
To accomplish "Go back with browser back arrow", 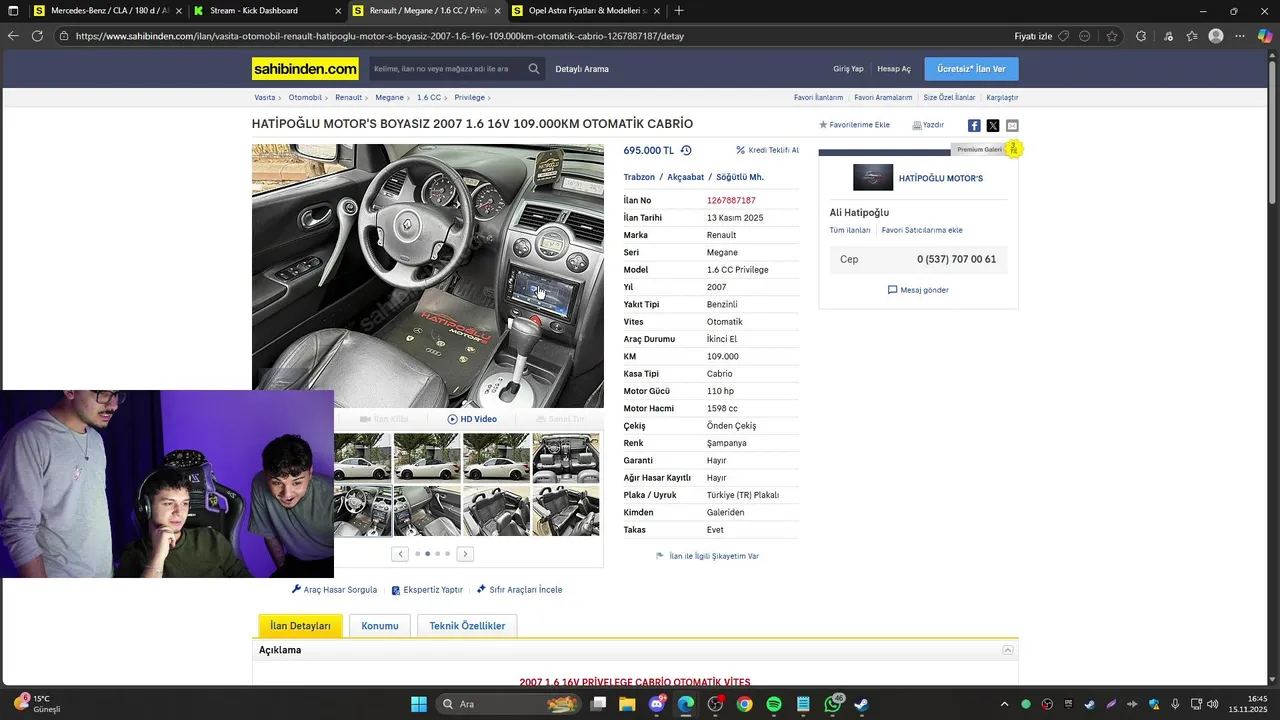I will [13, 36].
